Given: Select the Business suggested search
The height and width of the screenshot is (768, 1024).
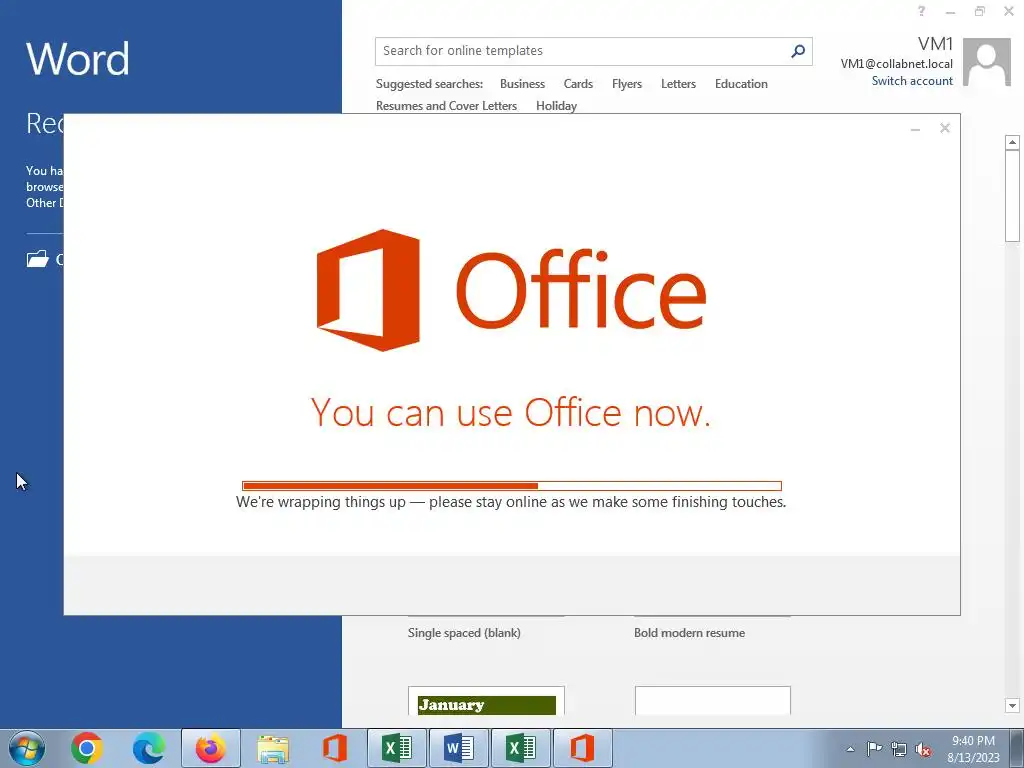Looking at the screenshot, I should [522, 84].
